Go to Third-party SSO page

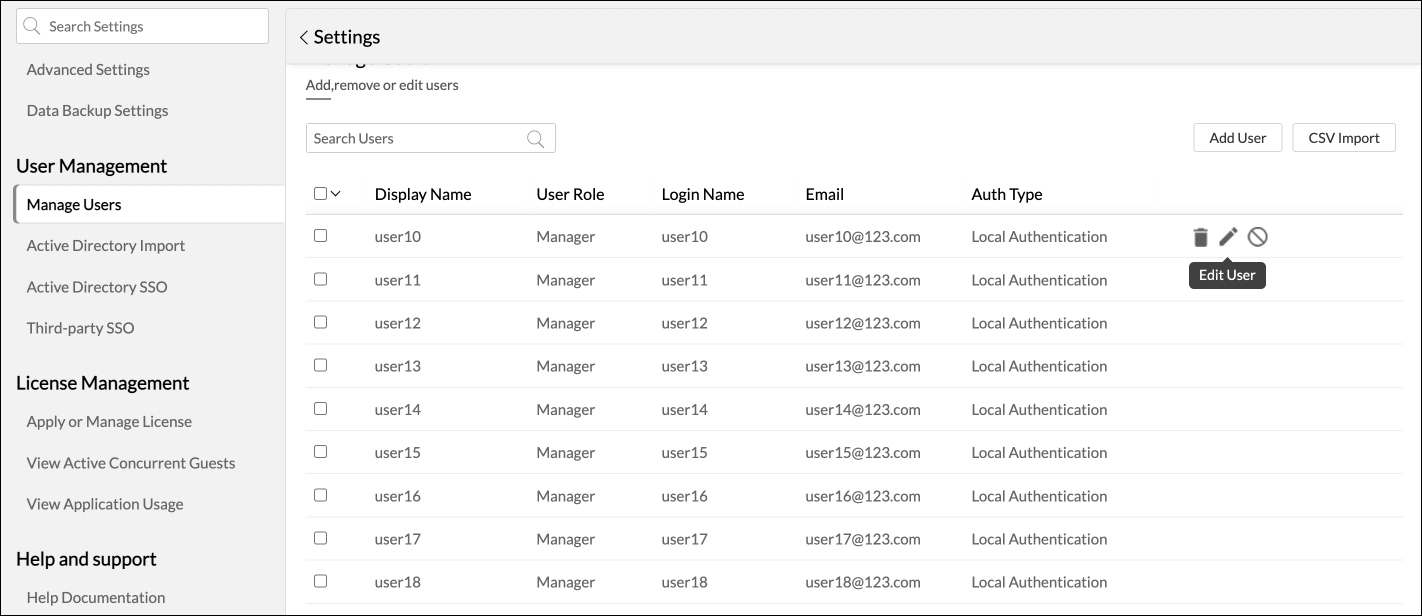coord(80,328)
